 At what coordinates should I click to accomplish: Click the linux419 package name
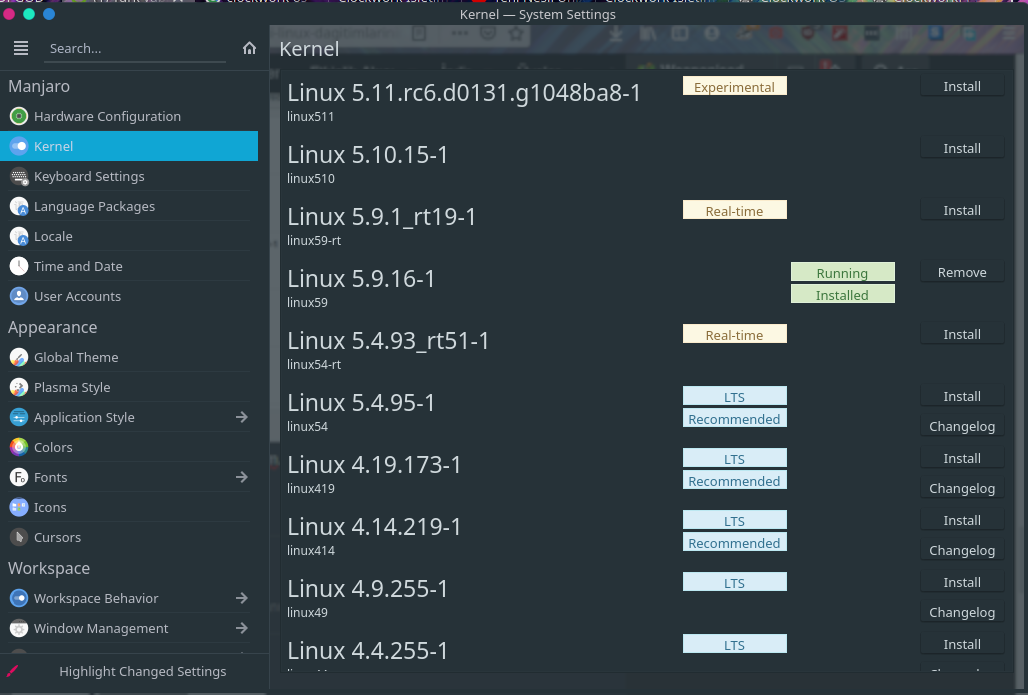311,488
